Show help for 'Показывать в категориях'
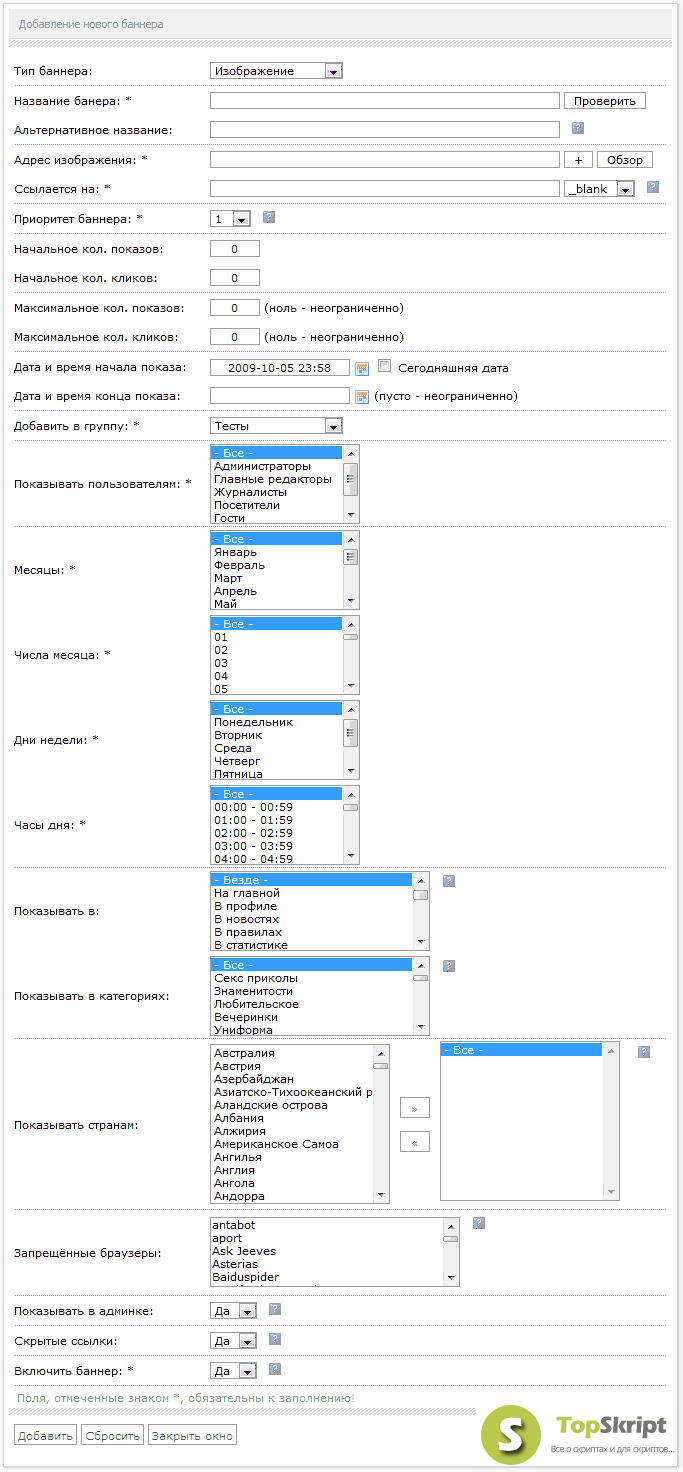 click(x=449, y=966)
